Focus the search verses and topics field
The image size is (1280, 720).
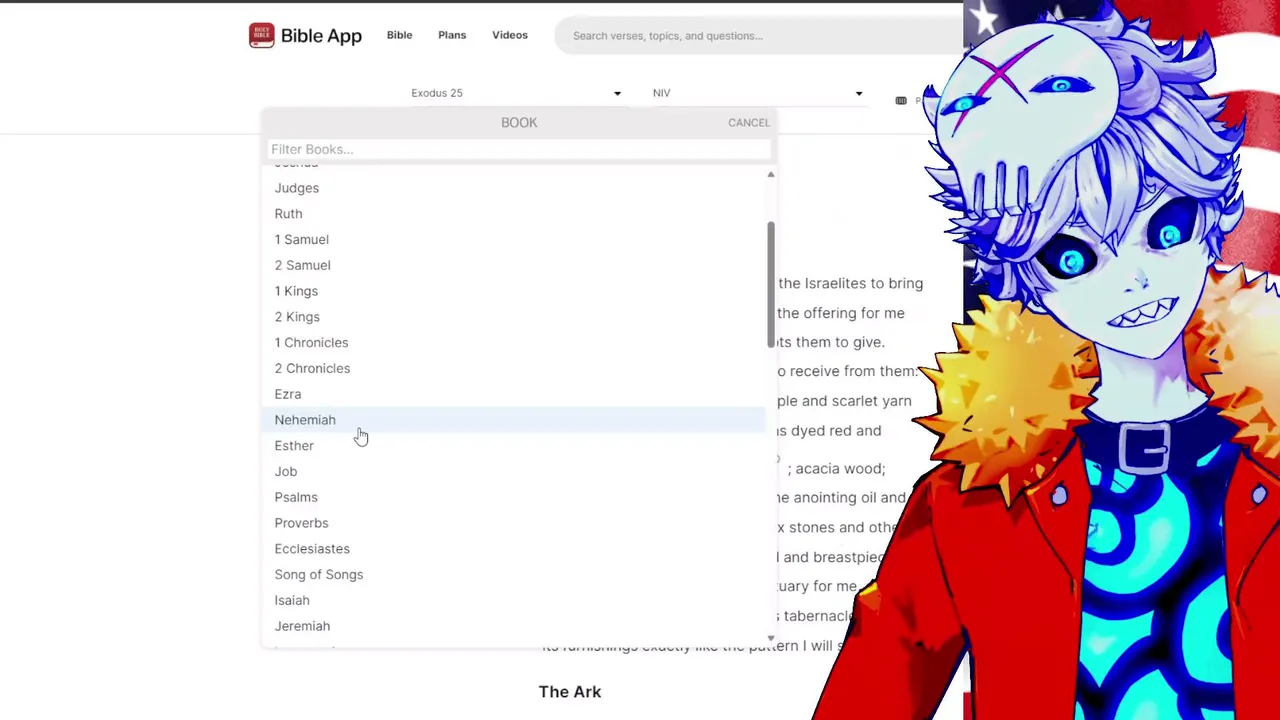click(x=760, y=36)
